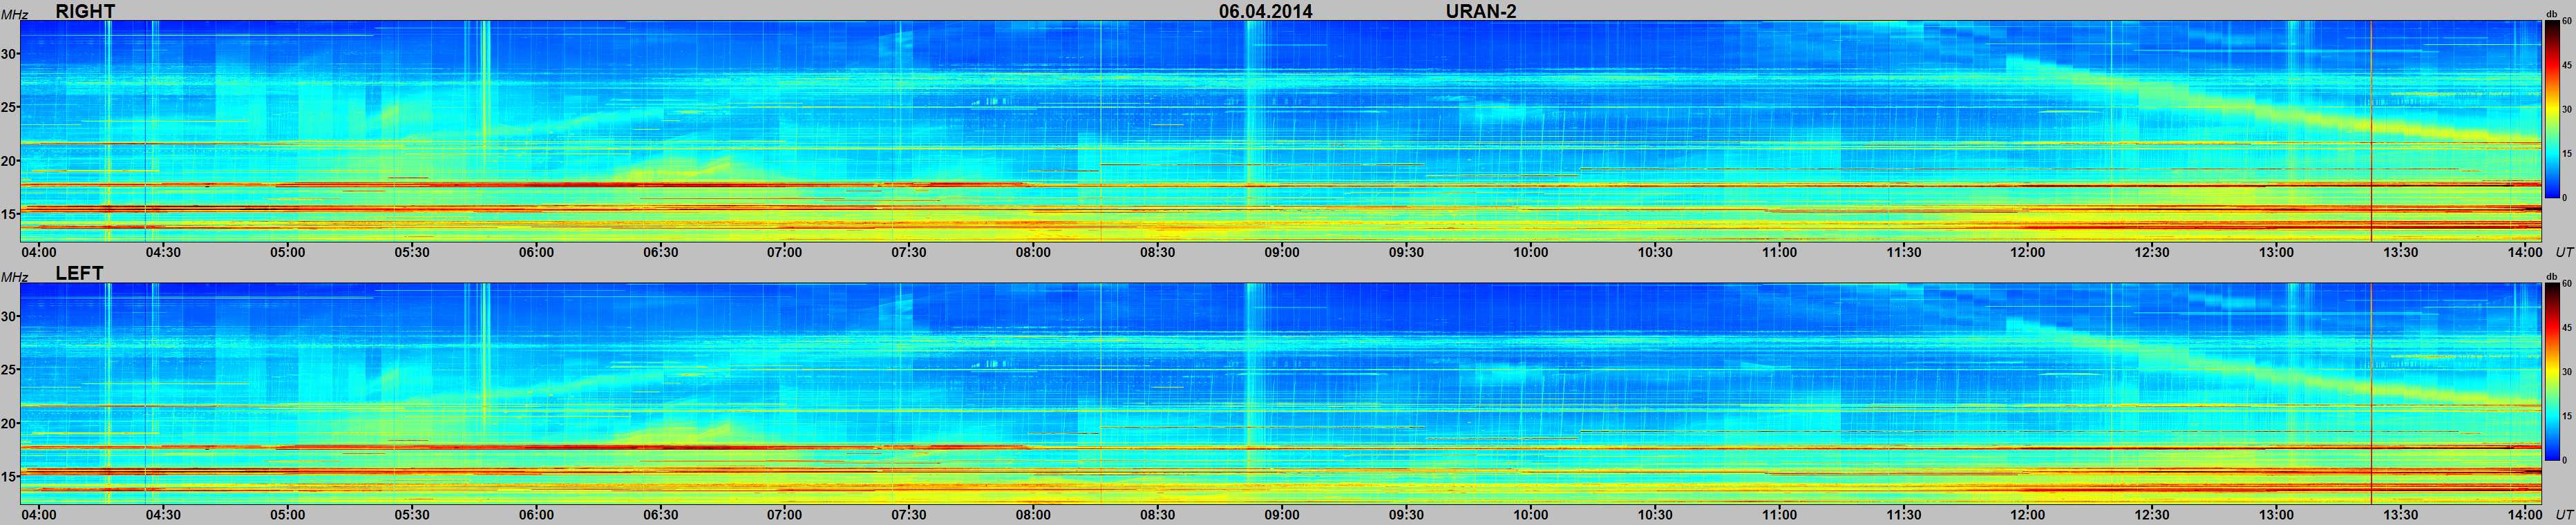Click the 07:30 time tick under RIGHT panel
2576x525 pixels.
pyautogui.click(x=909, y=252)
